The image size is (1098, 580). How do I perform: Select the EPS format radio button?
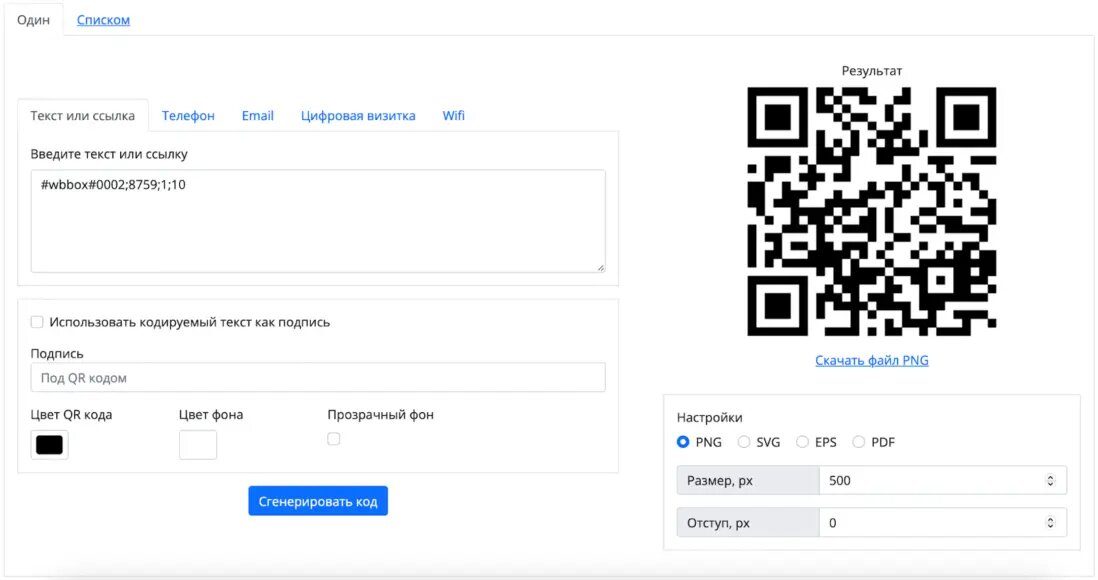tap(802, 442)
